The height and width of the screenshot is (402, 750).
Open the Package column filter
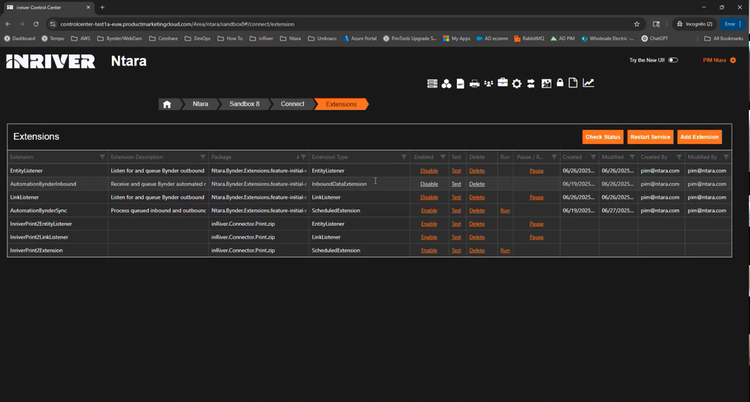click(303, 157)
